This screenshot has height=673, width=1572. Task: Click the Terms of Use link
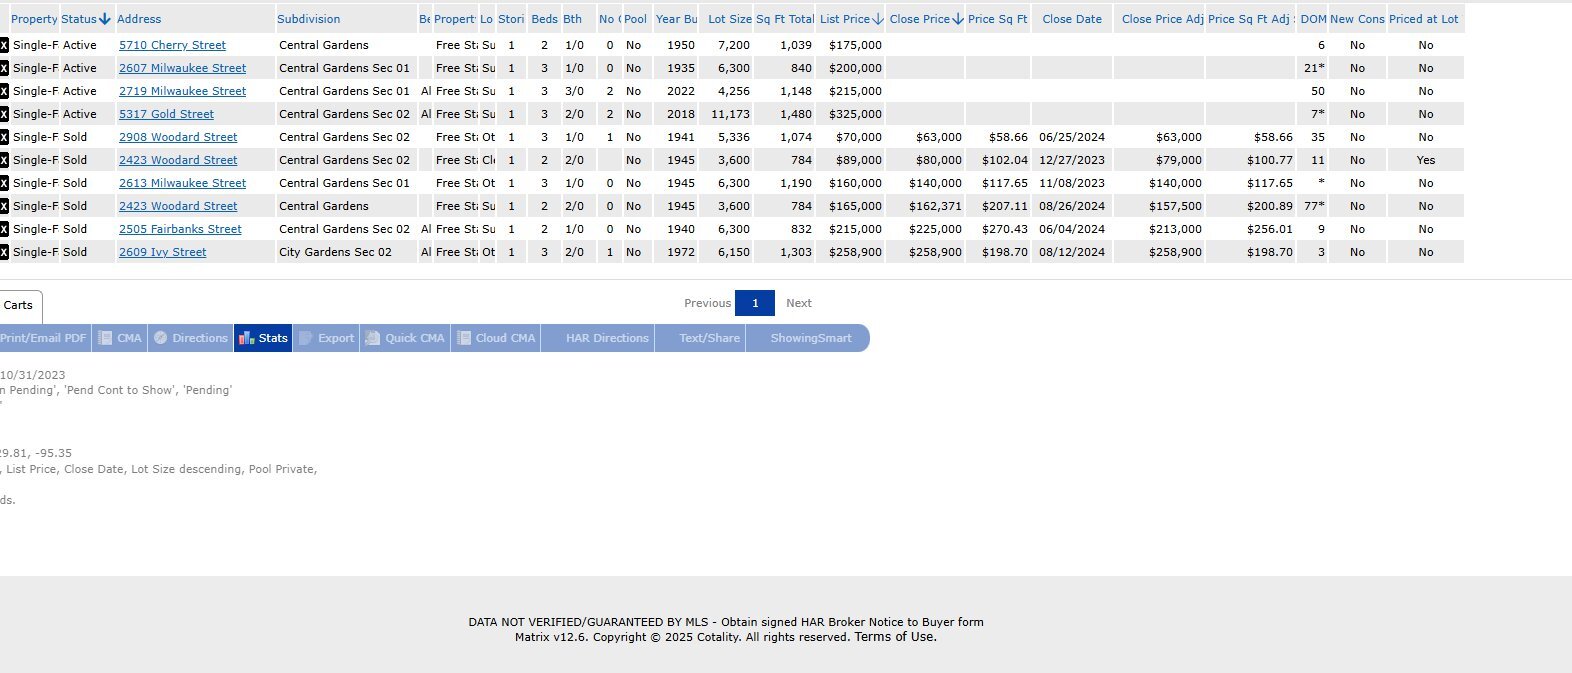coord(895,637)
